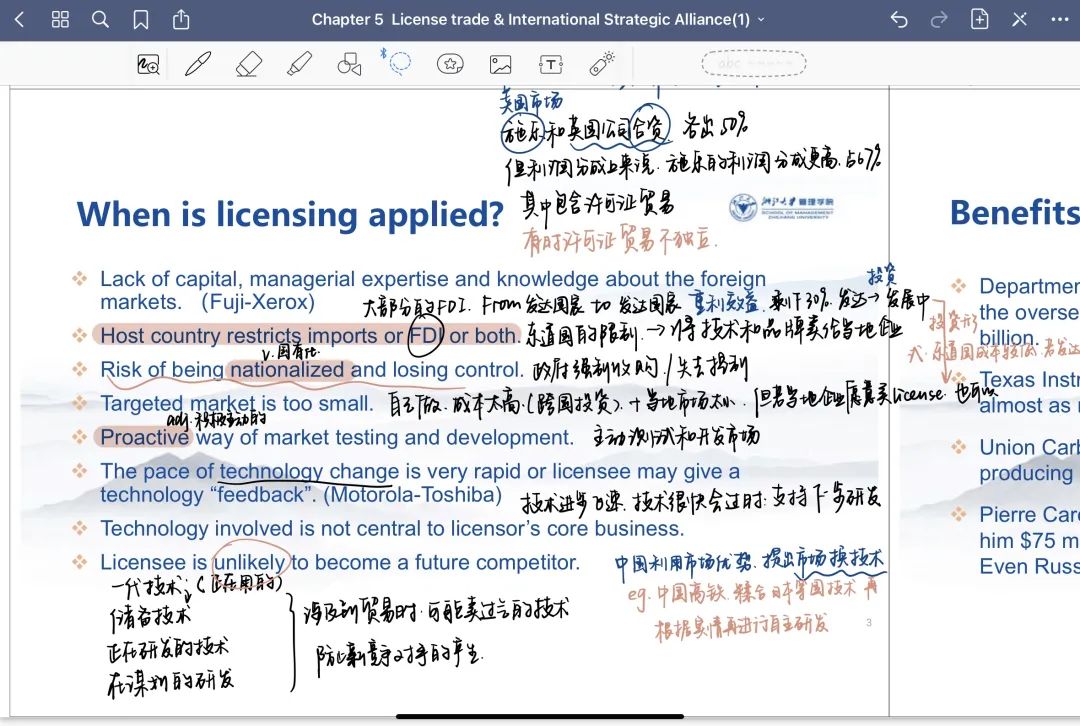Select the Highlighter tool

point(299,65)
